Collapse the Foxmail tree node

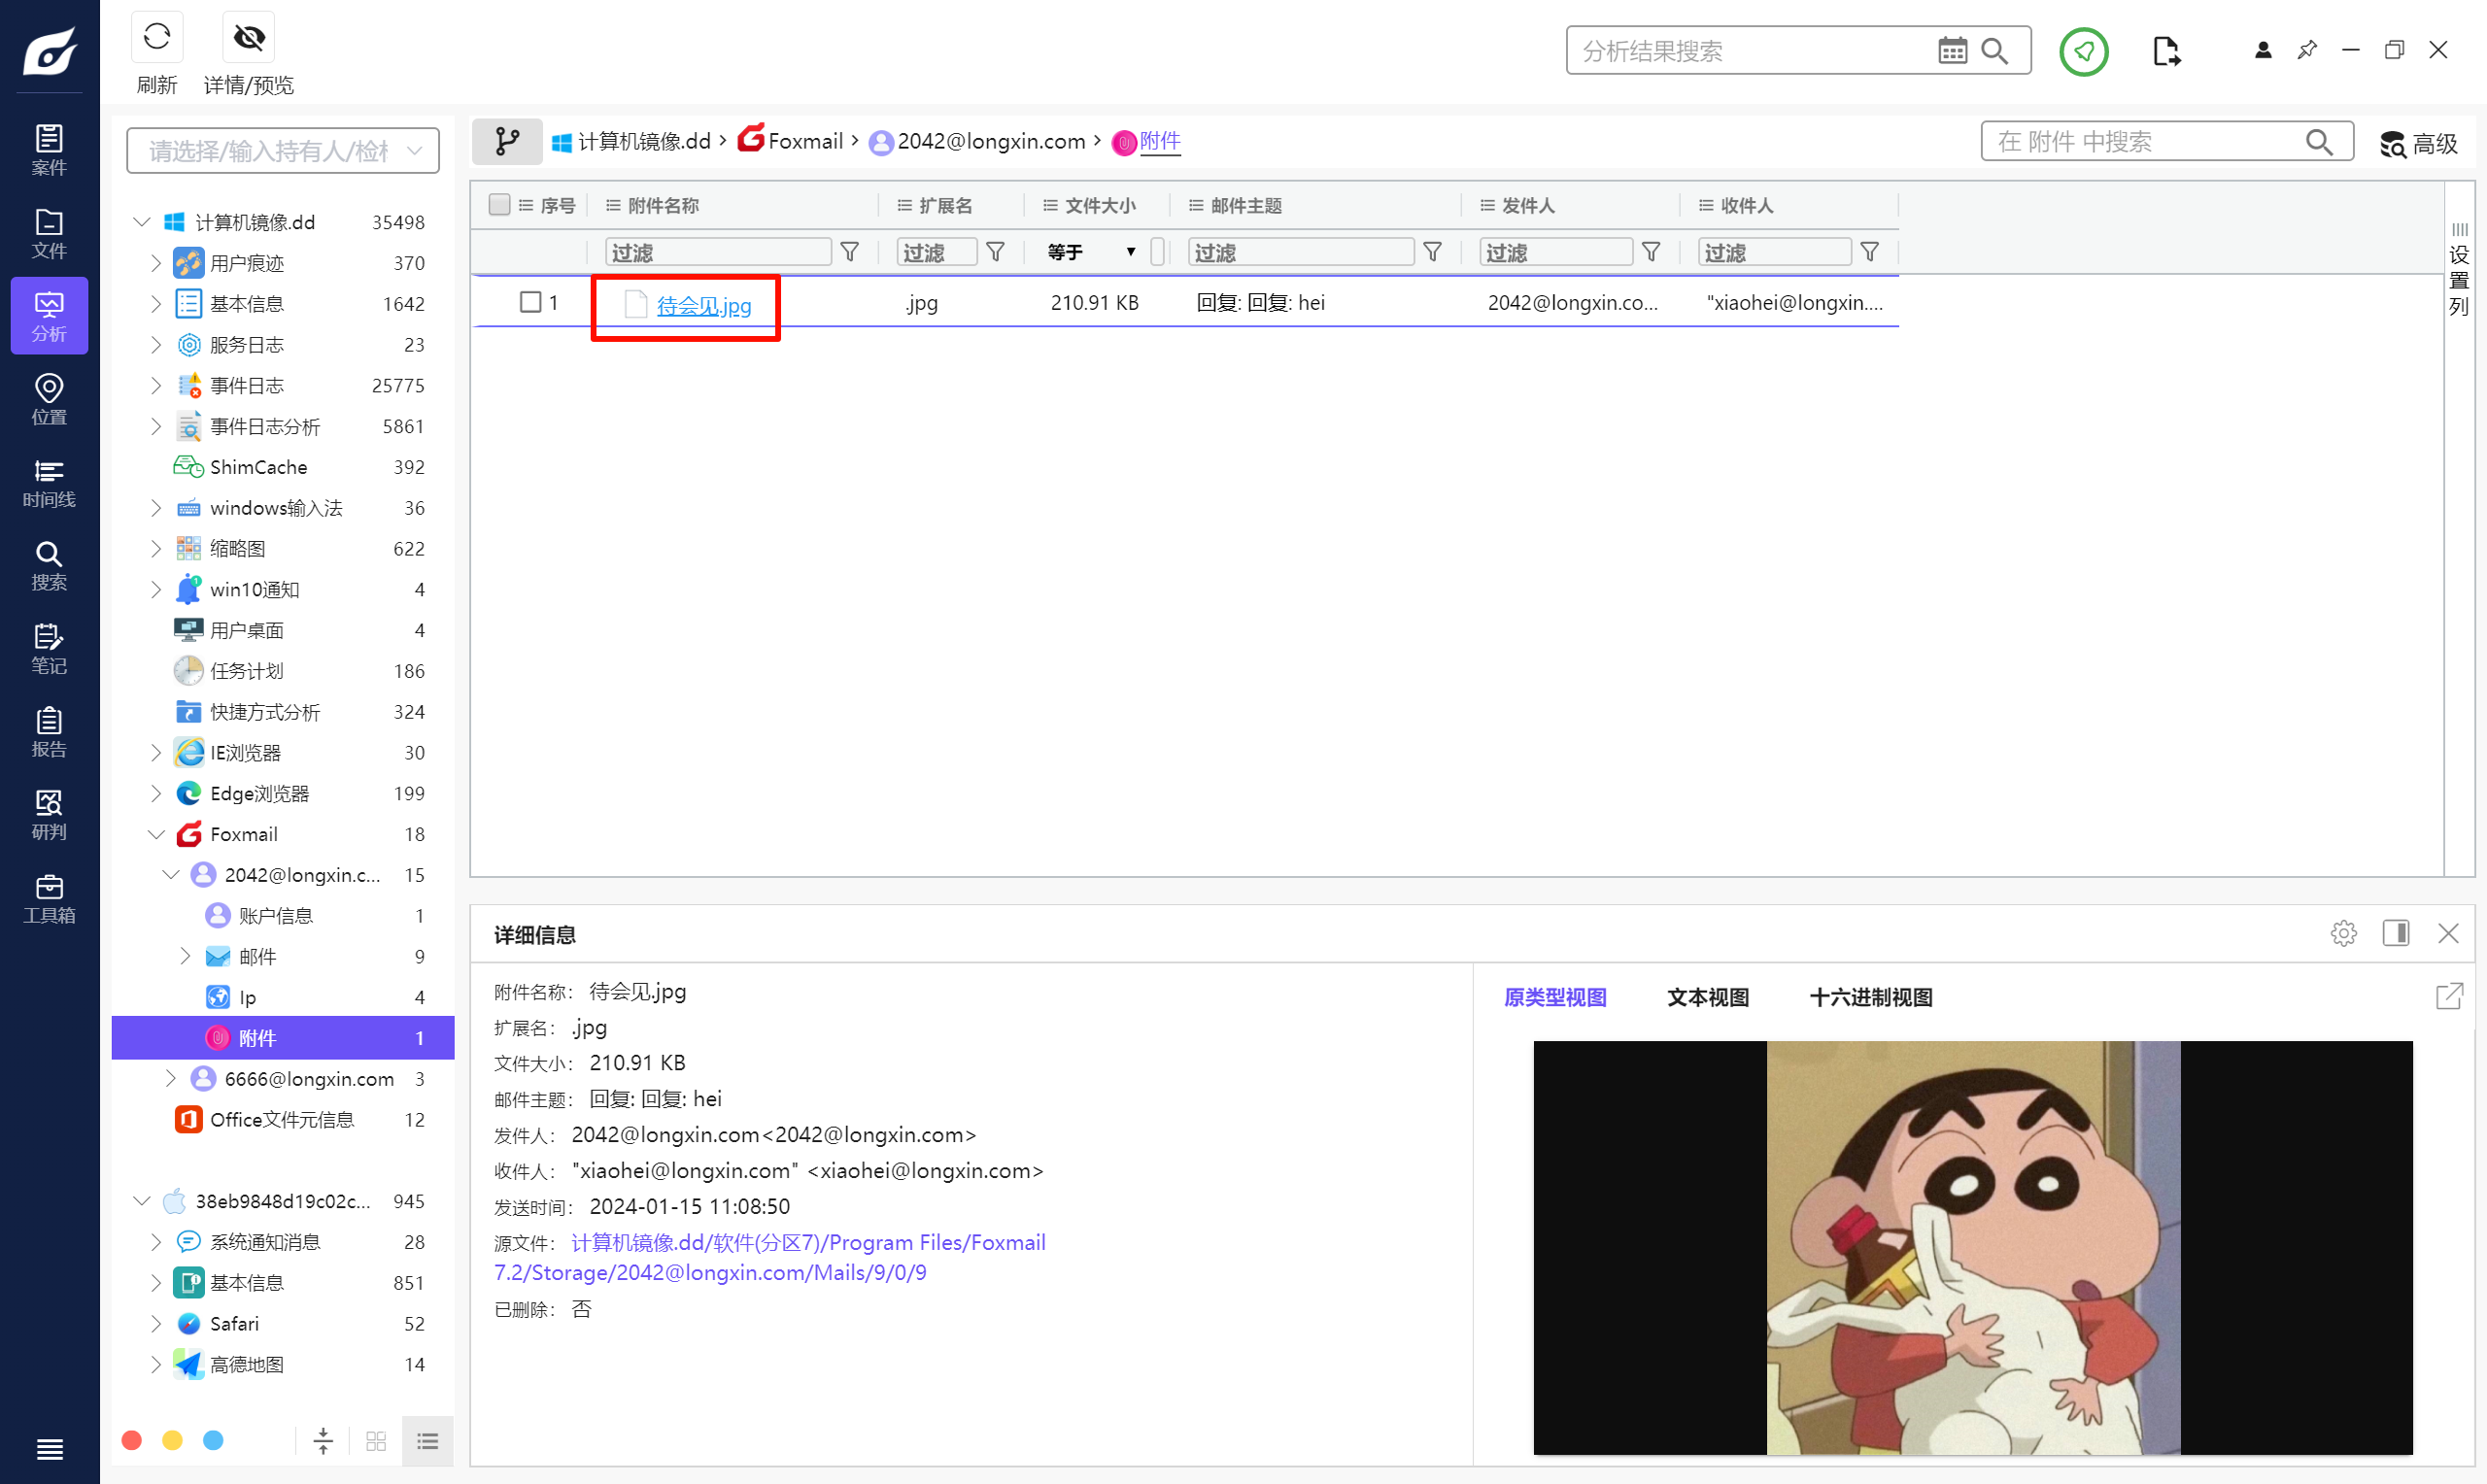pyautogui.click(x=155, y=834)
